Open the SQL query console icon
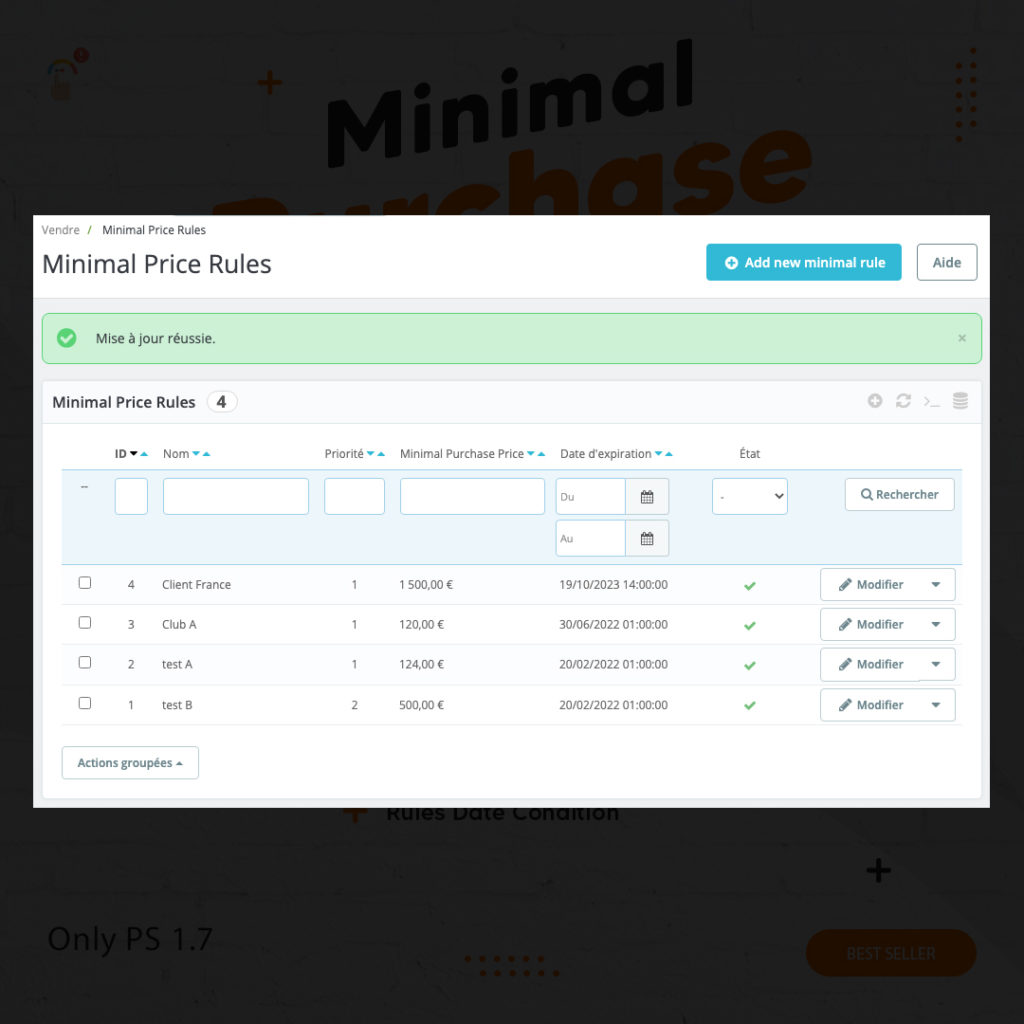The width and height of the screenshot is (1024, 1024). pyautogui.click(x=931, y=401)
